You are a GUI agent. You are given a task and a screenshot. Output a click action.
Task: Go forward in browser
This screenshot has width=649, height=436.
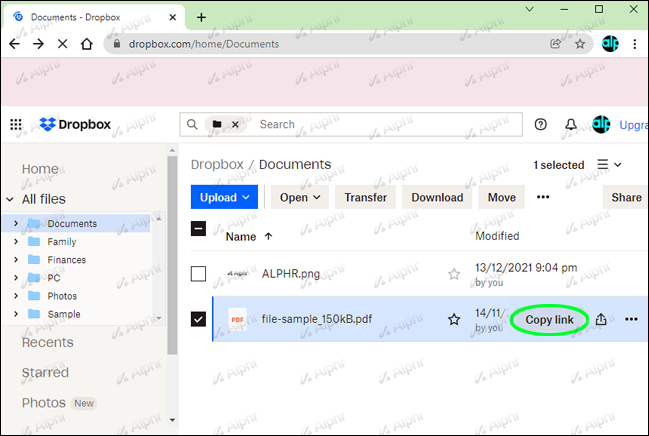pos(38,44)
